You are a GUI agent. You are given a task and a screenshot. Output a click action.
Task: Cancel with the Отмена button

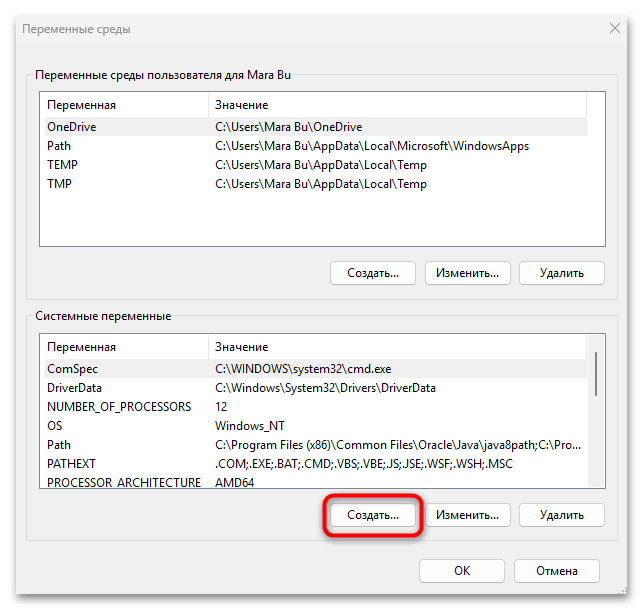pyautogui.click(x=556, y=571)
